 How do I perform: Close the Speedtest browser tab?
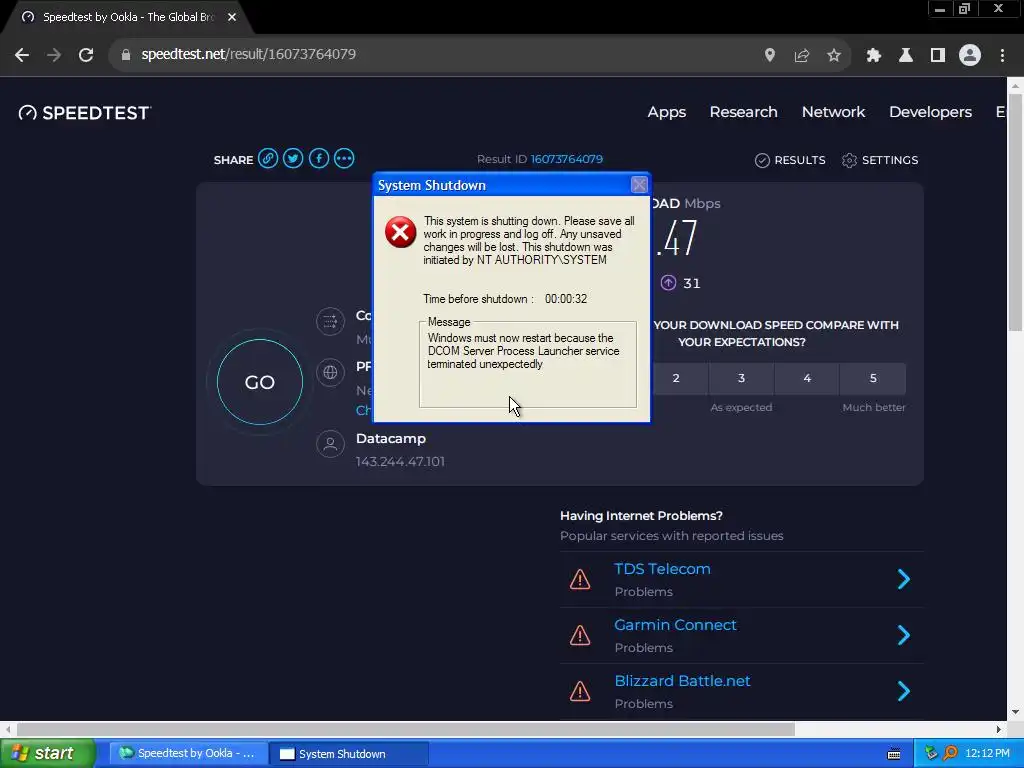[232, 17]
